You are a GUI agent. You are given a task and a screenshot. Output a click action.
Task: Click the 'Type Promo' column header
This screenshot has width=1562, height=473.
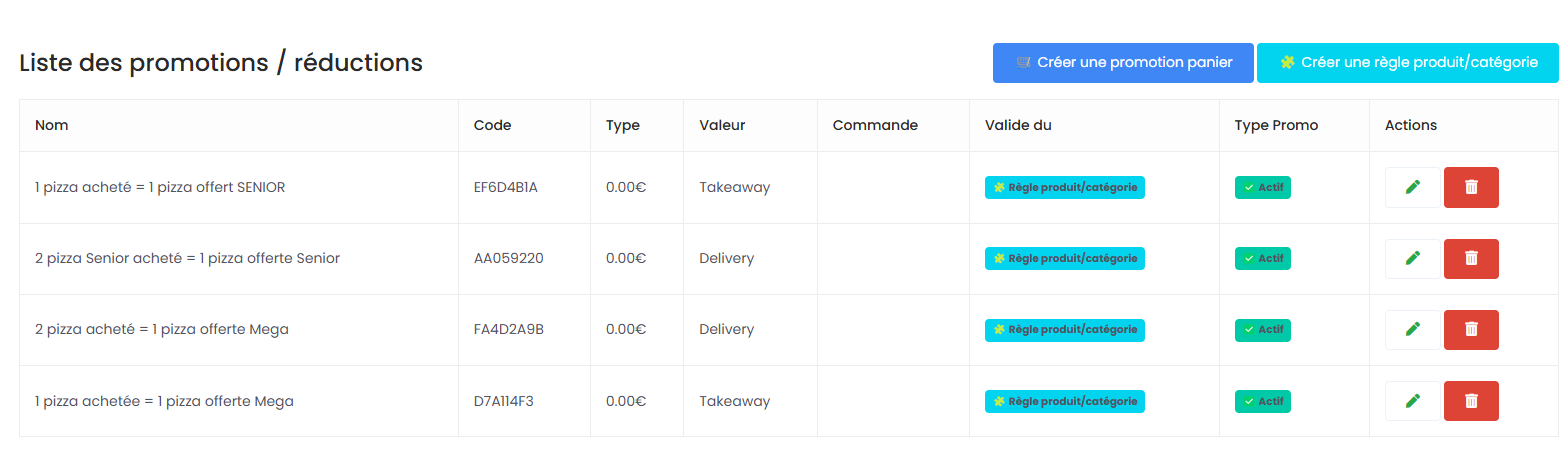1276,125
